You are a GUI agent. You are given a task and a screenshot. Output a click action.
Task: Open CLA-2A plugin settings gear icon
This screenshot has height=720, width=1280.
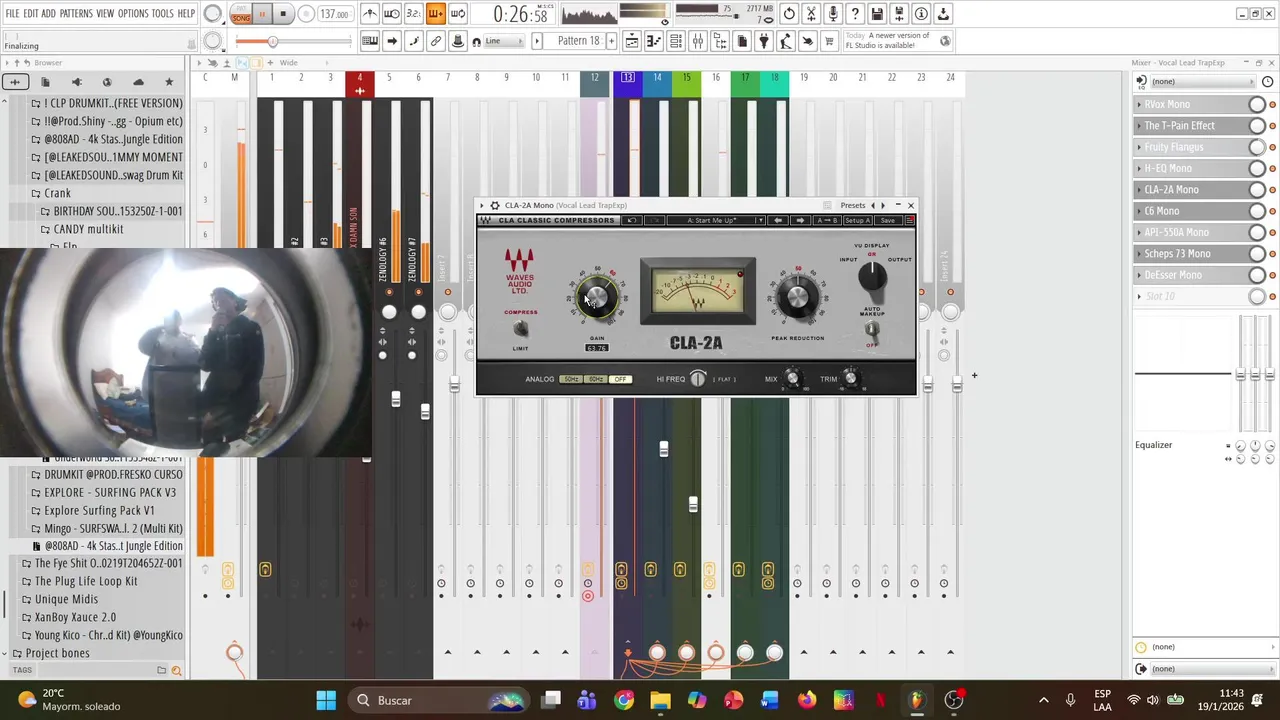tap(494, 205)
